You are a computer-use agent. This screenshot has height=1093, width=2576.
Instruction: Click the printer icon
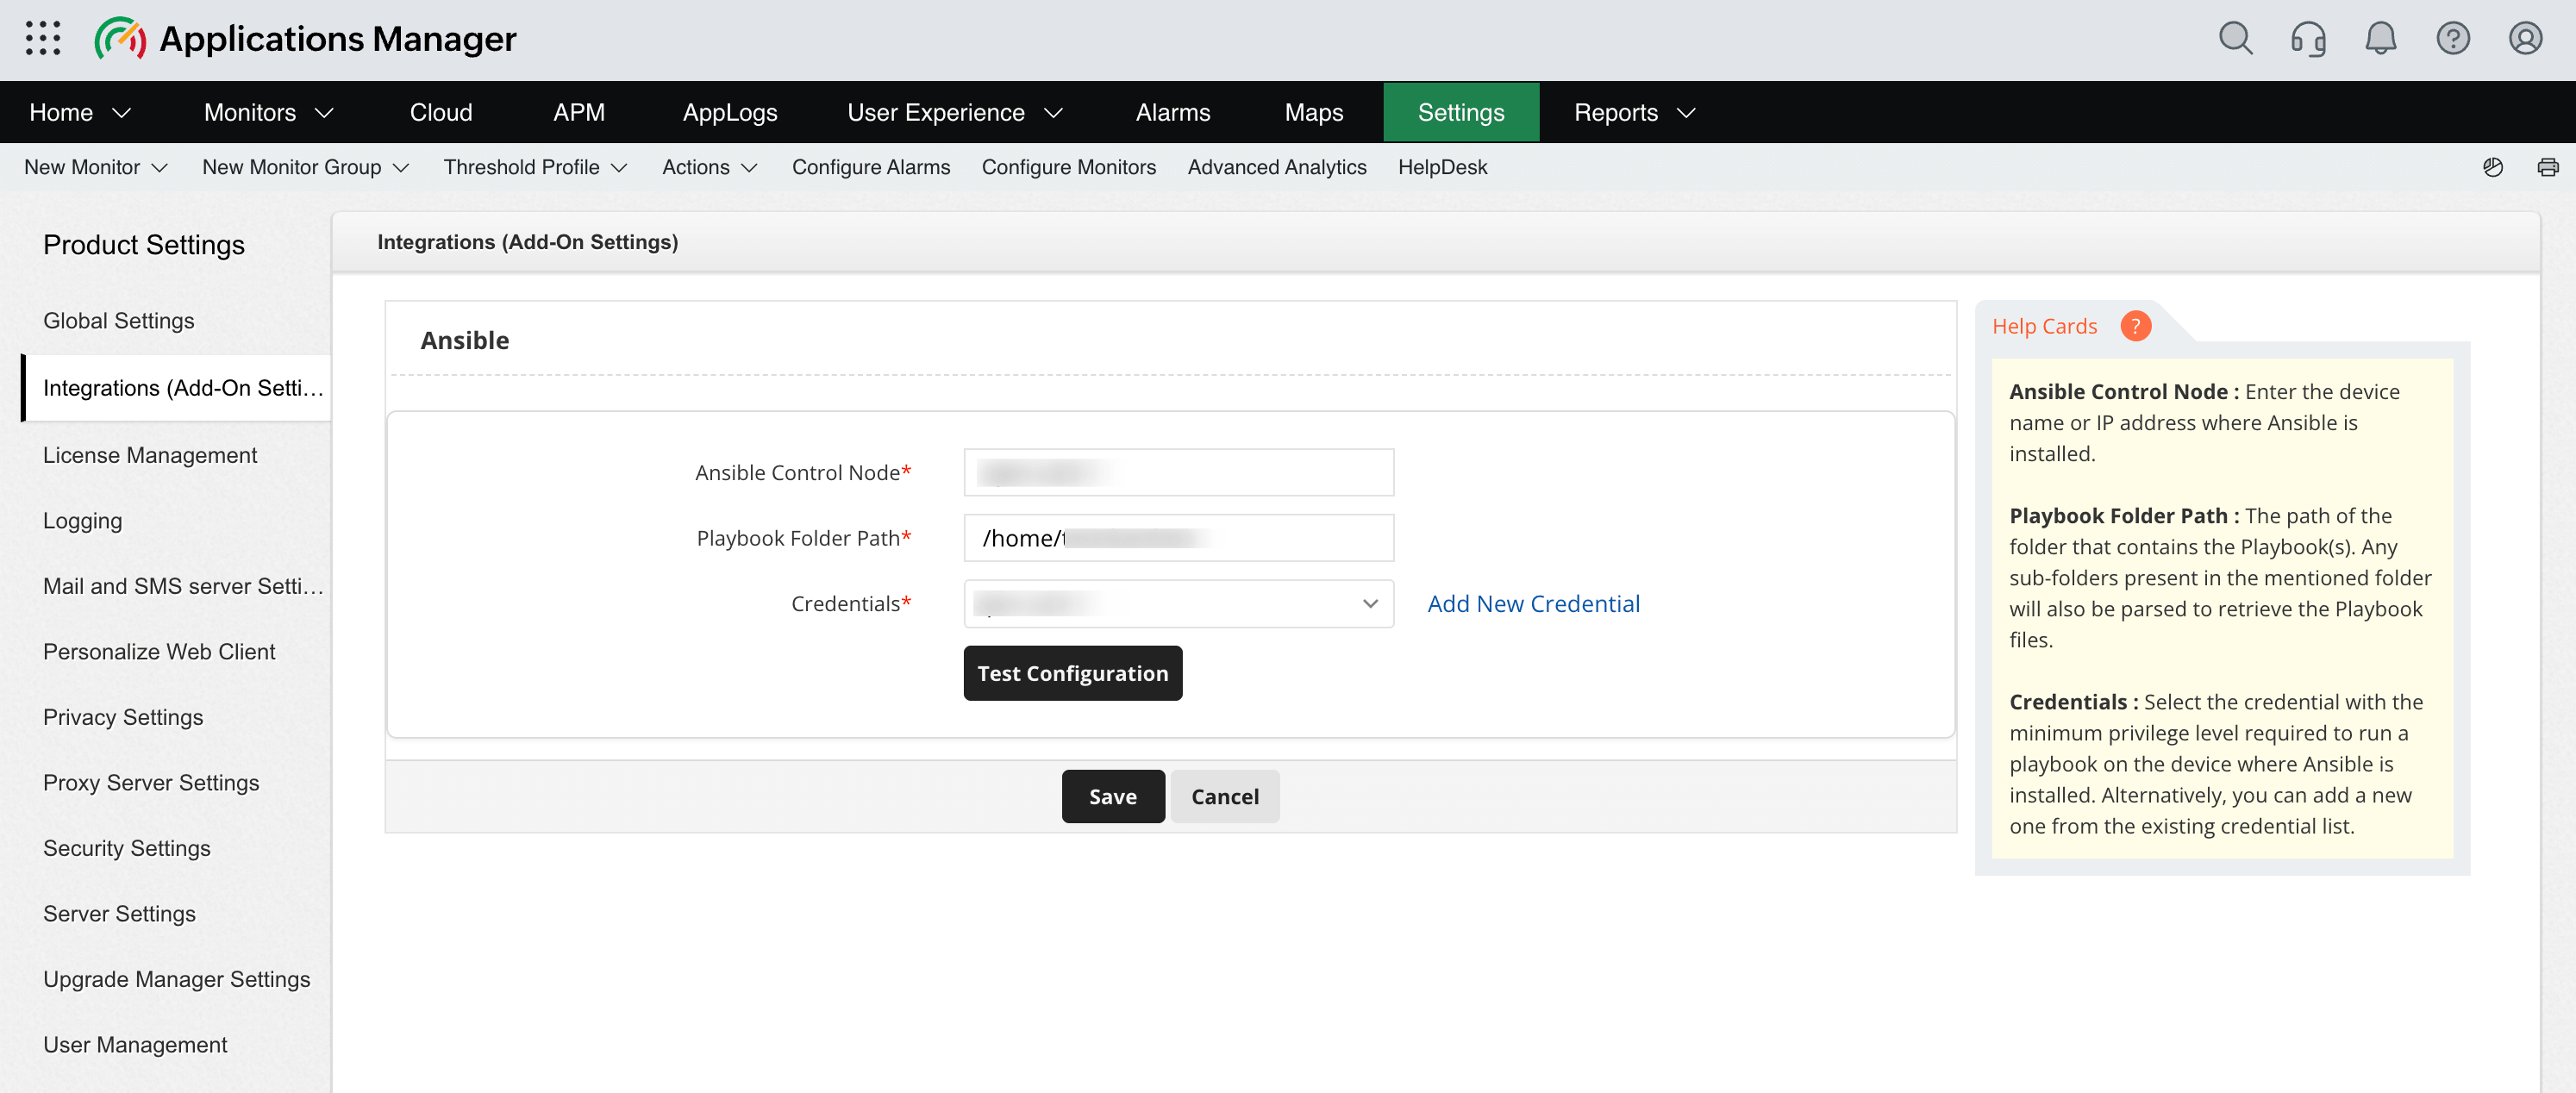tap(2547, 167)
